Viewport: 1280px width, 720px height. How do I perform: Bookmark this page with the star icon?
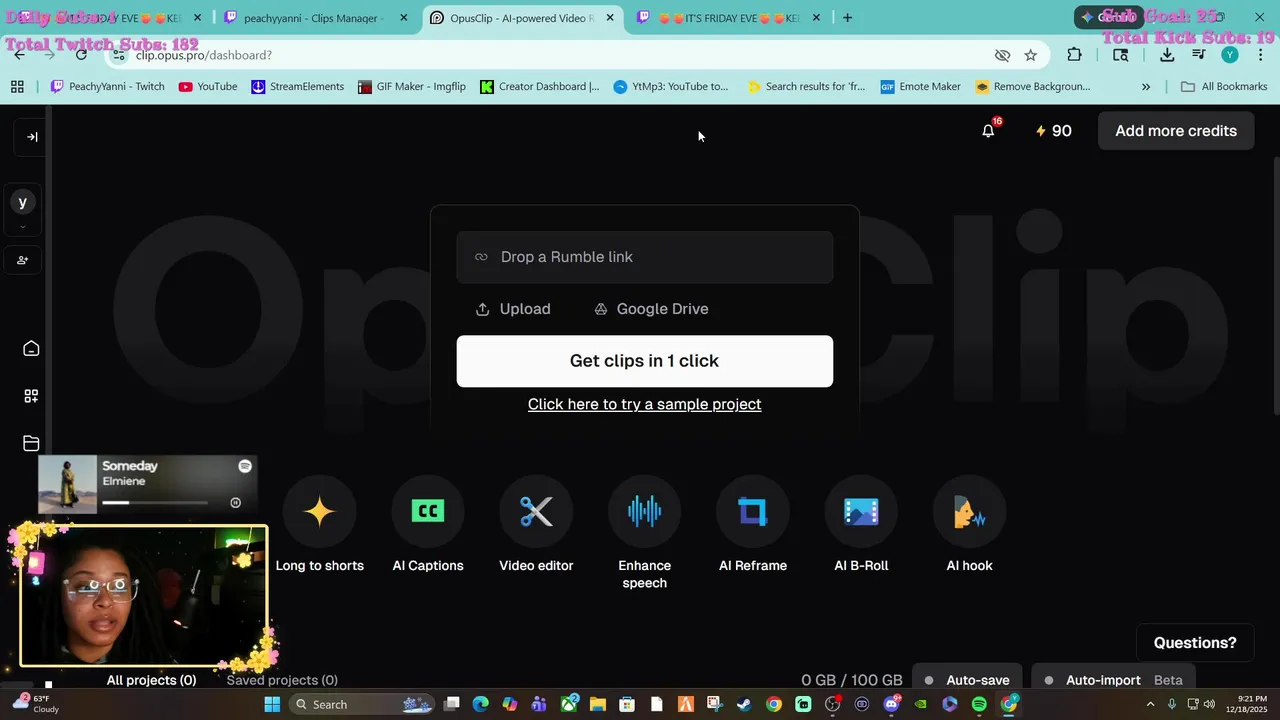click(1030, 55)
